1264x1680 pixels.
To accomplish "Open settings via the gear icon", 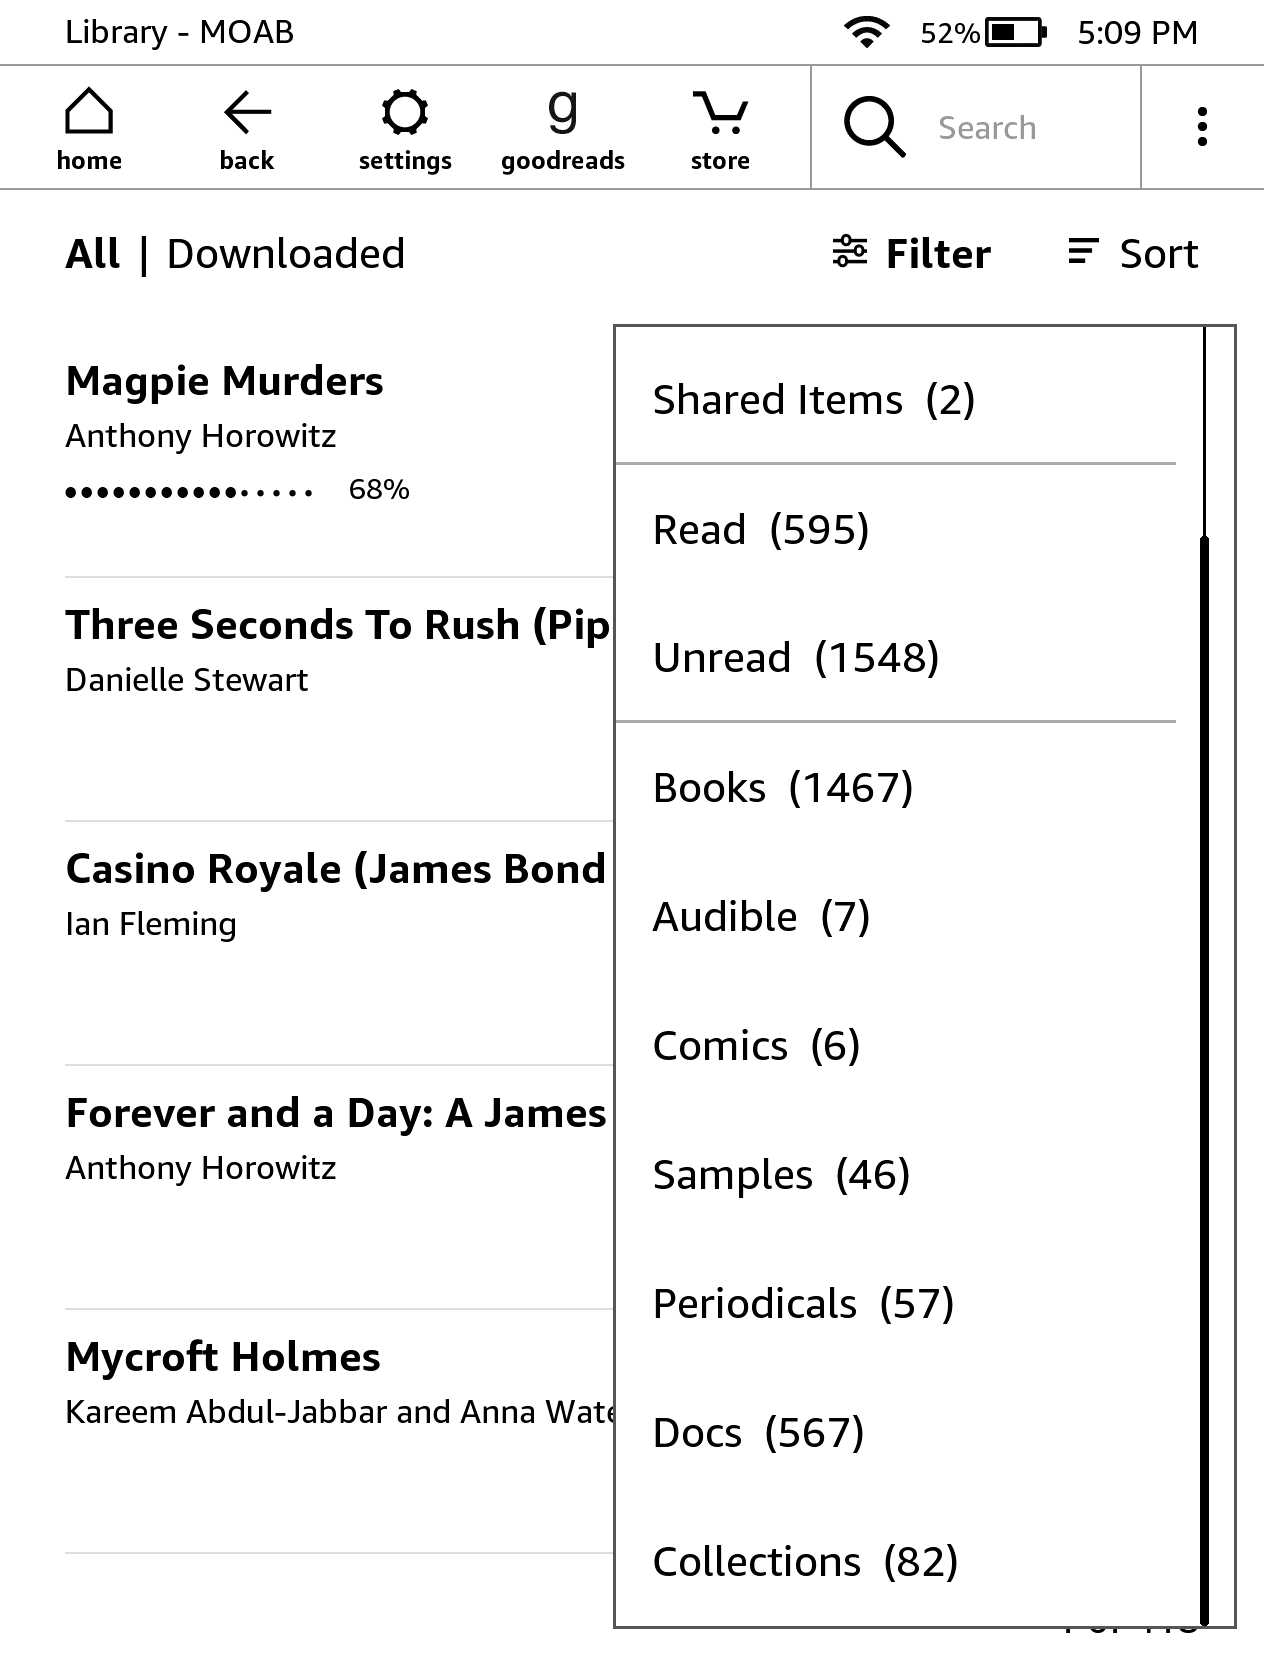I will click(405, 128).
